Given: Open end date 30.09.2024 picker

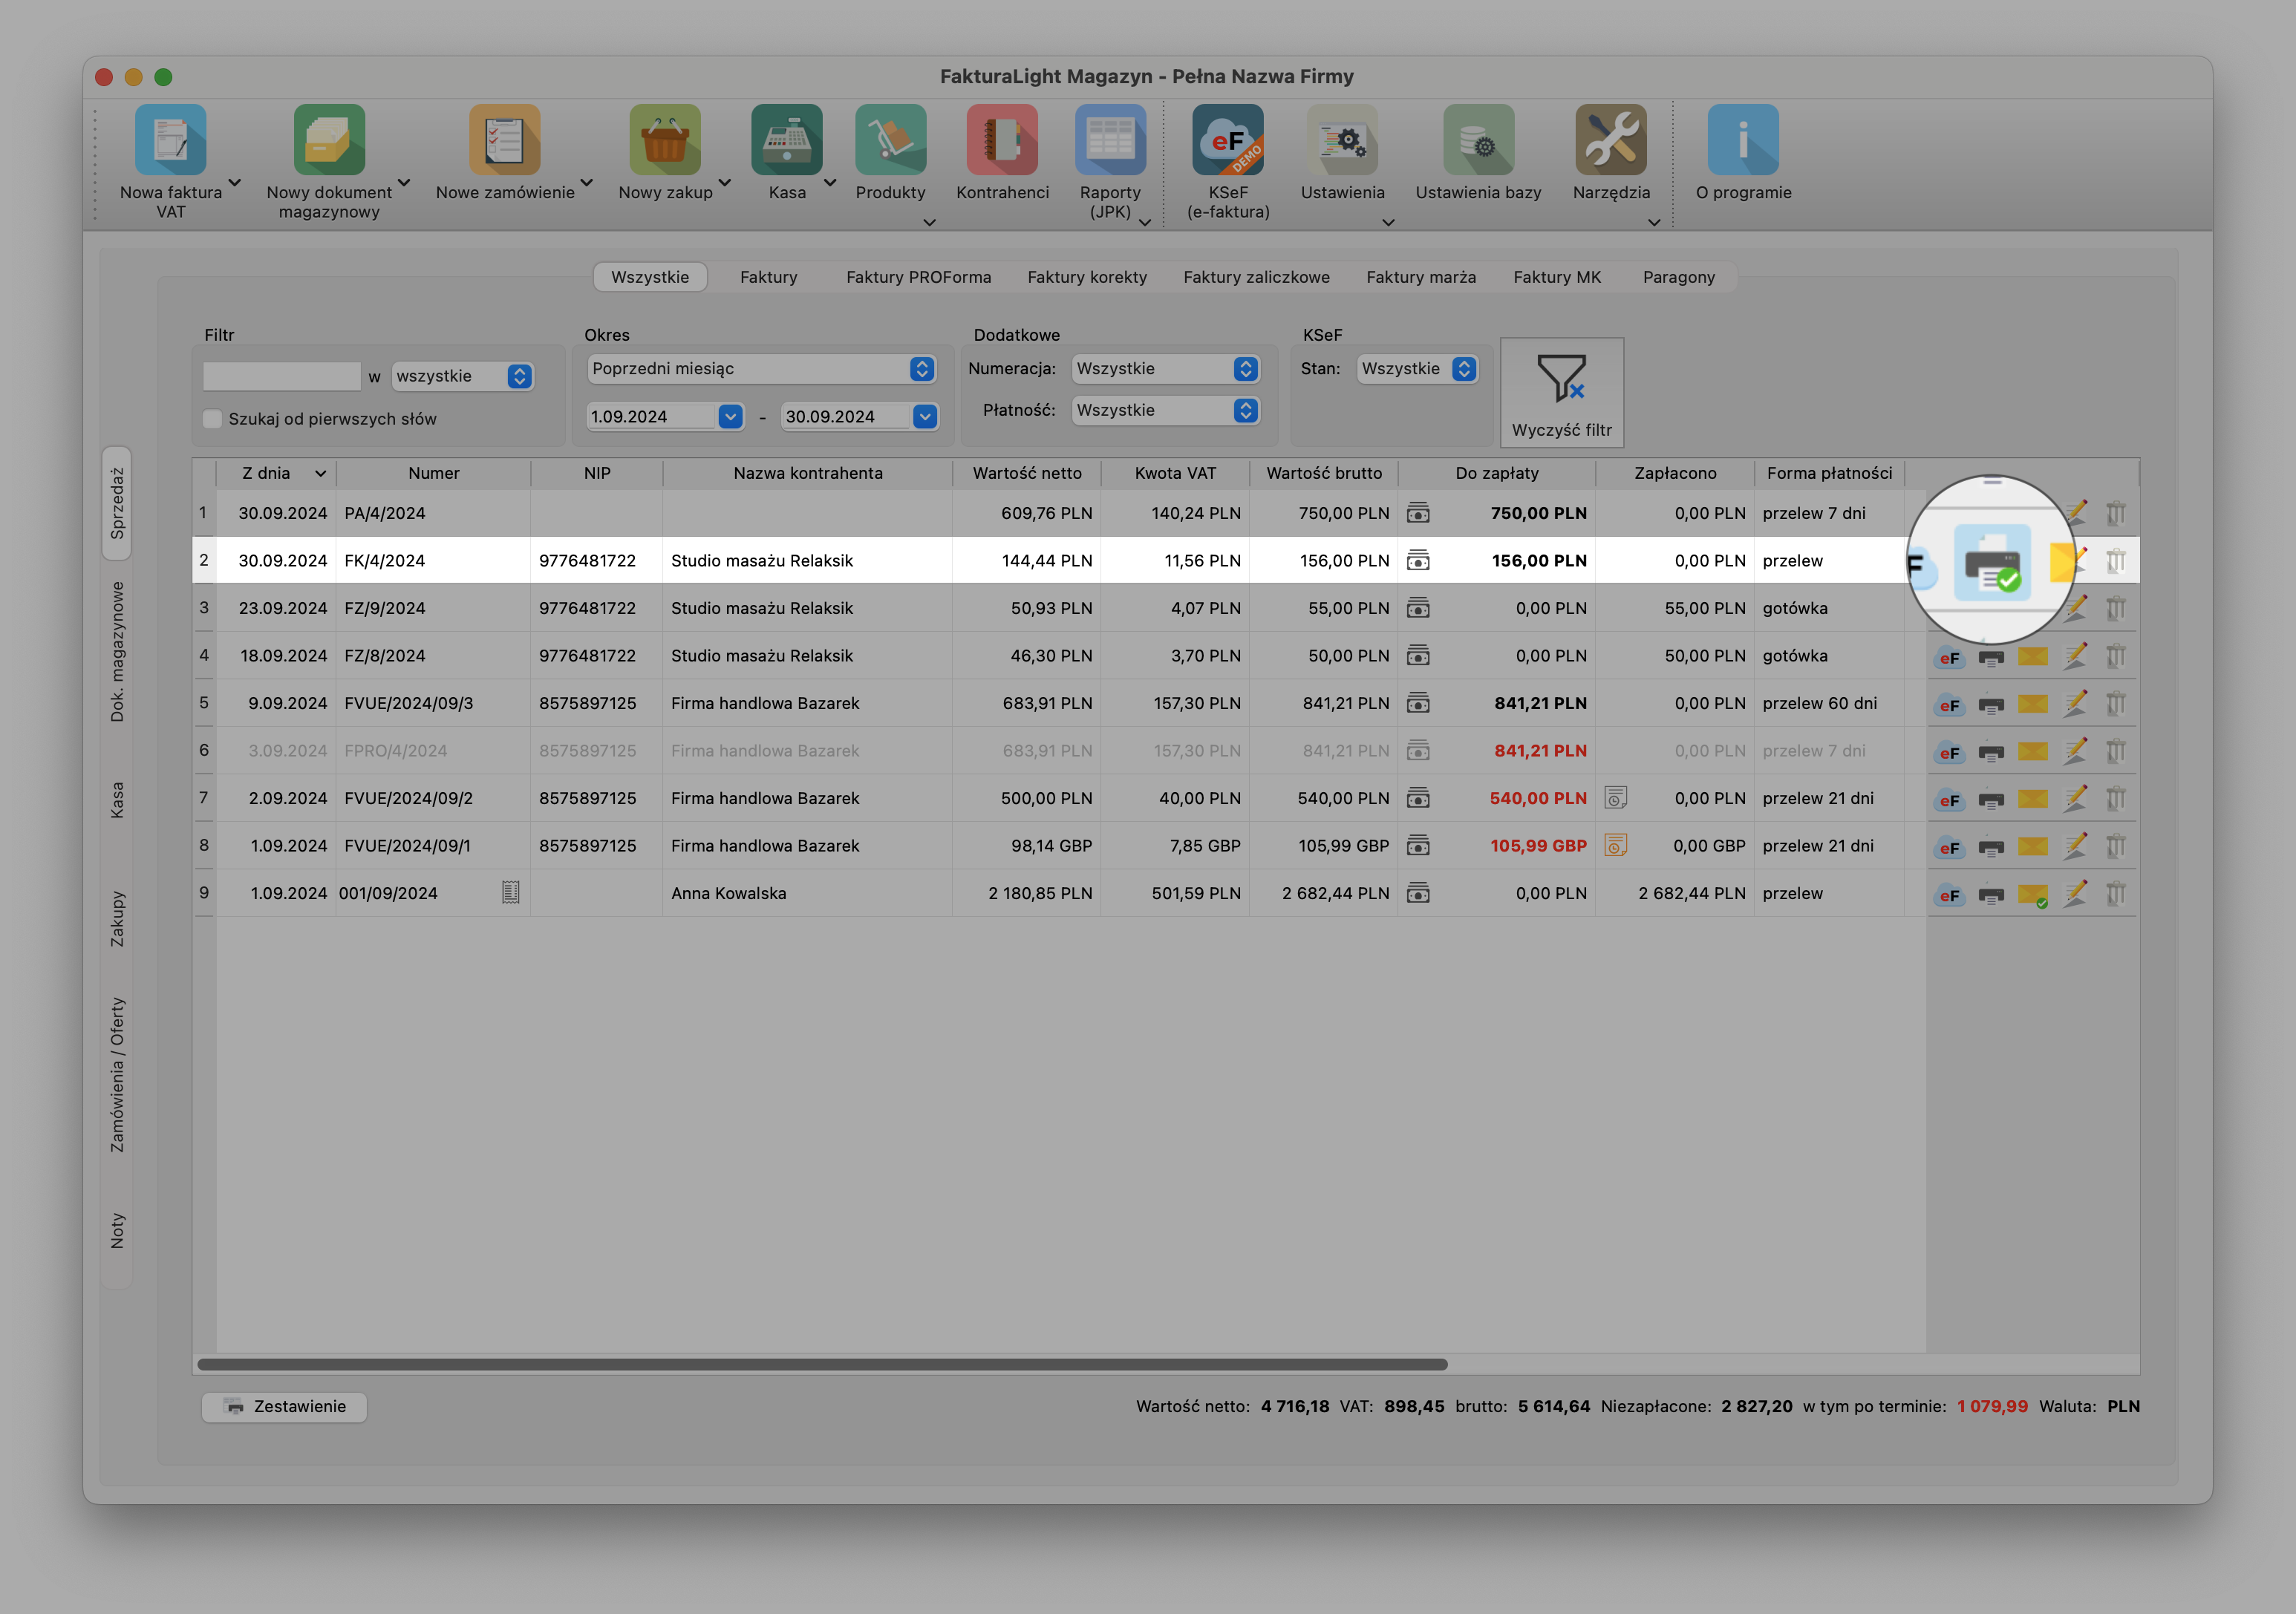Looking at the screenshot, I should coord(925,417).
